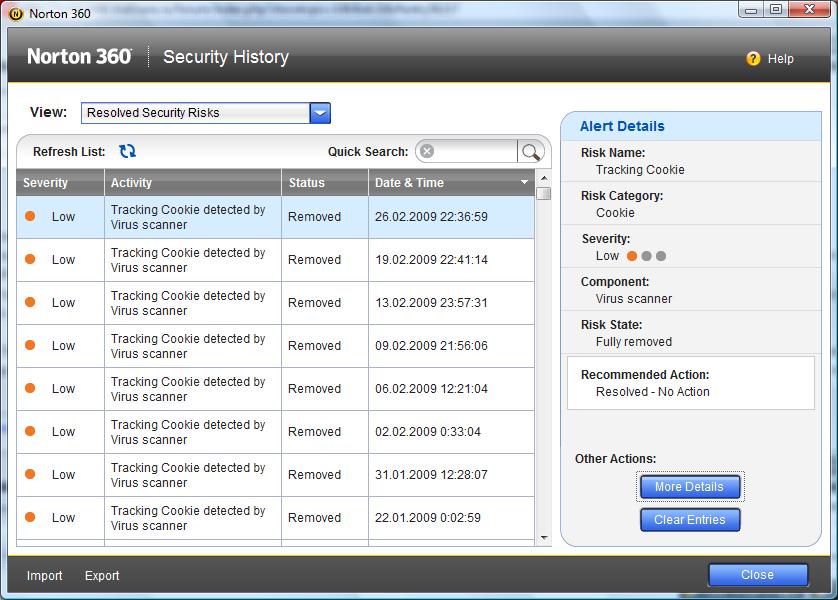Select the entry dated 02.02.2009 0:33:04

pyautogui.click(x=275, y=432)
